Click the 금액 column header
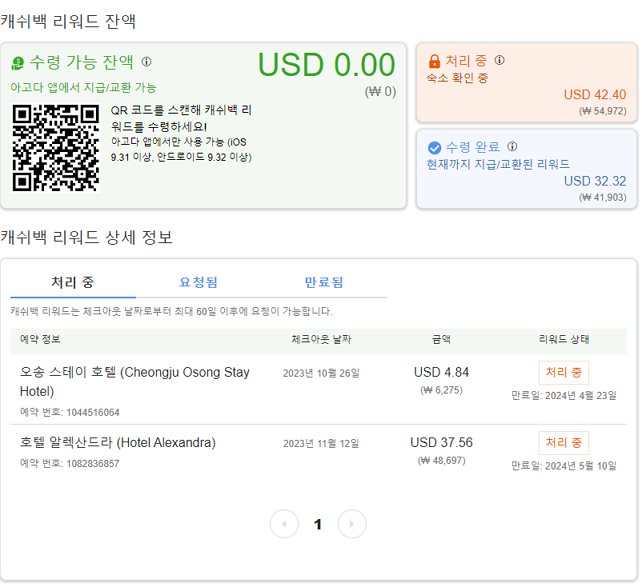This screenshot has width=642, height=587. pos(441,339)
